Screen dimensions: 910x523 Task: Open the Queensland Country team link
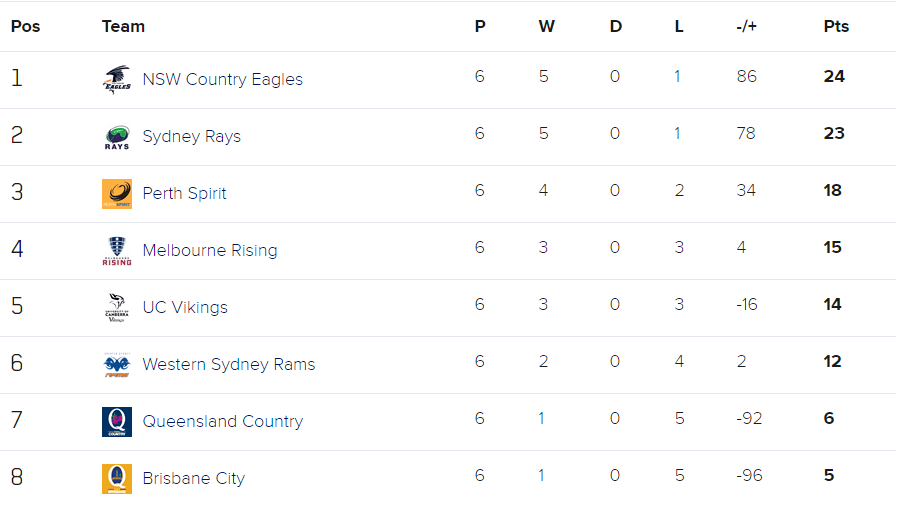click(x=222, y=421)
